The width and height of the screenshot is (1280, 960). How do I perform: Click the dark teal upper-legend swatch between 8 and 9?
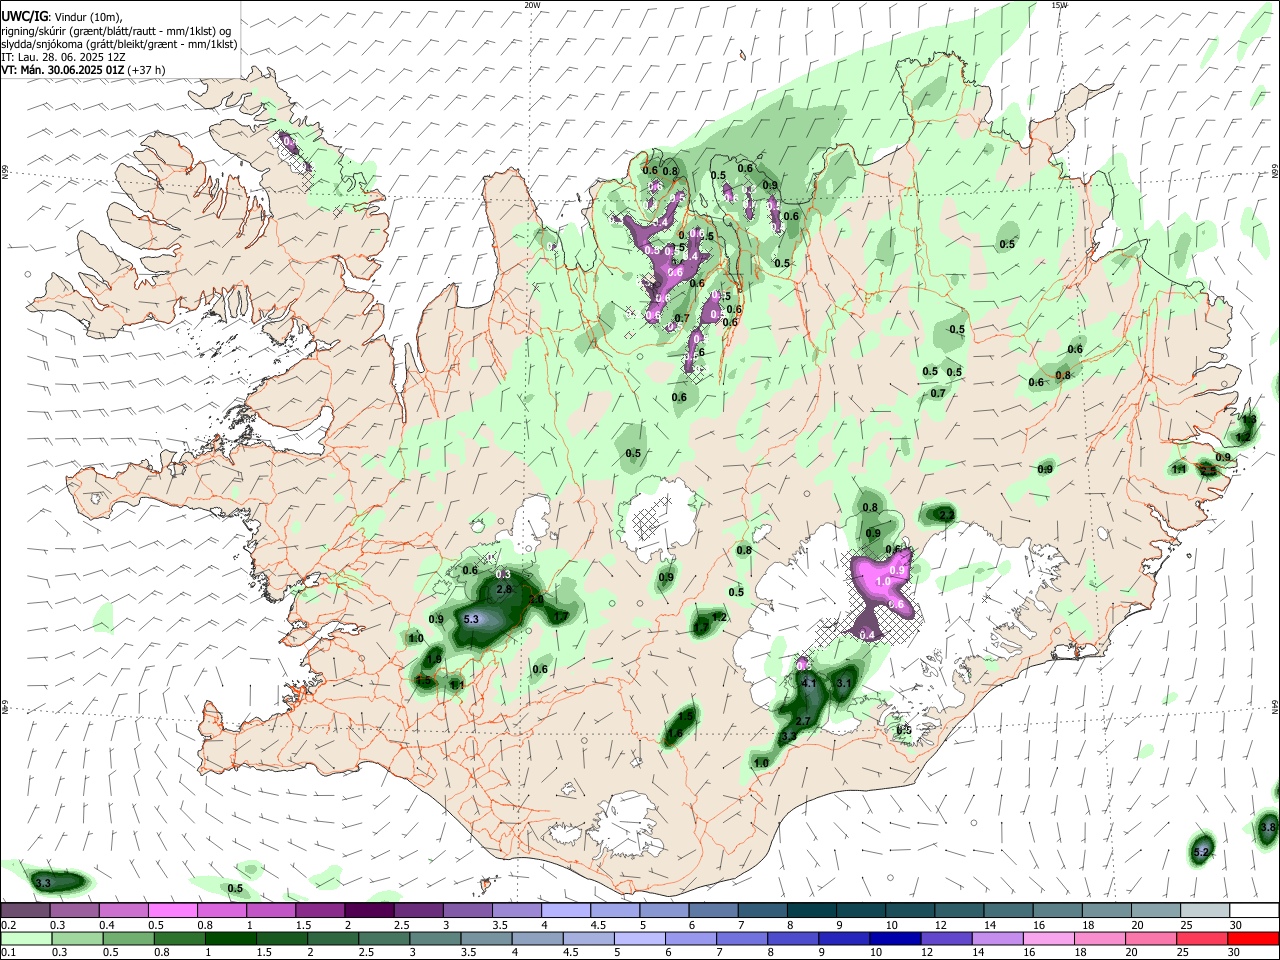tap(812, 910)
